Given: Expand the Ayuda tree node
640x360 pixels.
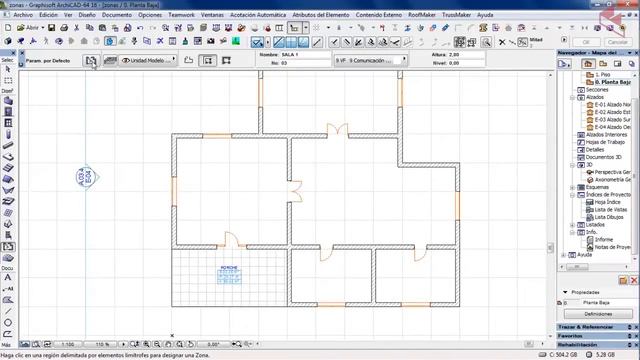Looking at the screenshot, I should (564, 255).
